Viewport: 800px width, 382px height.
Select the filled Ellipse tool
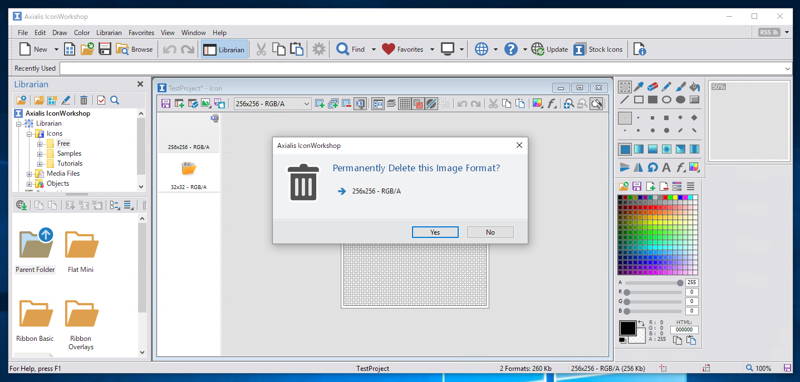(680, 100)
